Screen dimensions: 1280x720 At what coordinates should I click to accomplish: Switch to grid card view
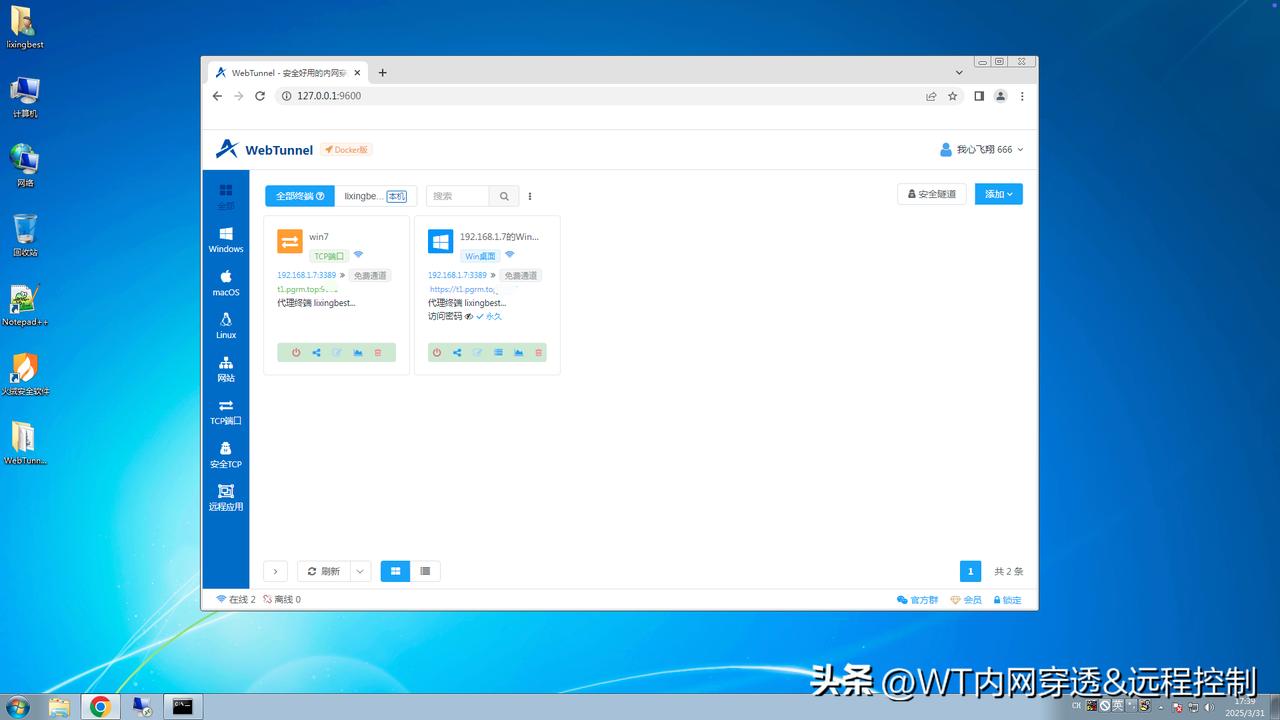tap(395, 571)
